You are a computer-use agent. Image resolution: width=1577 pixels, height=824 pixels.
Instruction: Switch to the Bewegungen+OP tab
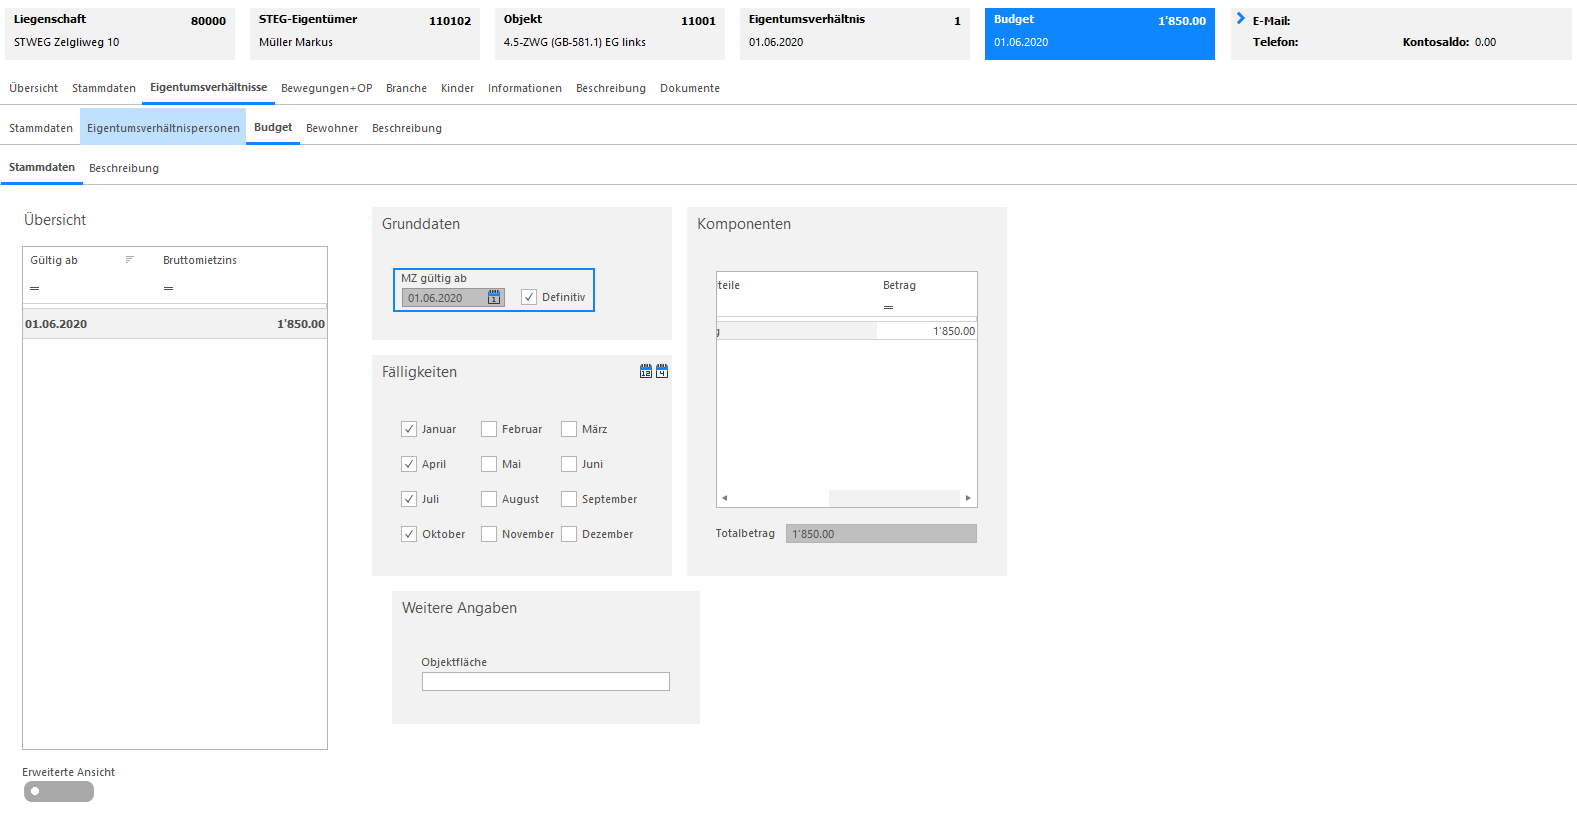point(326,88)
